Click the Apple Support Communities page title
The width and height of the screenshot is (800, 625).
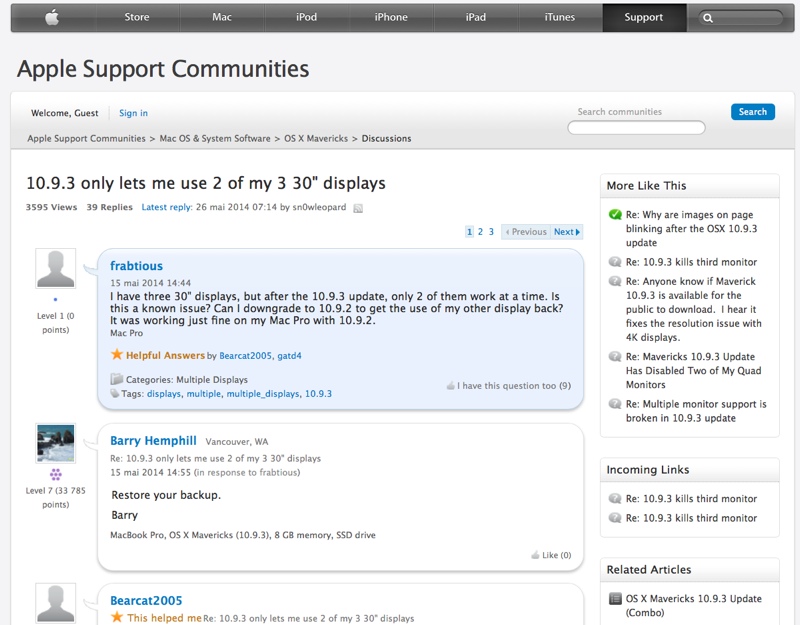[x=163, y=69]
